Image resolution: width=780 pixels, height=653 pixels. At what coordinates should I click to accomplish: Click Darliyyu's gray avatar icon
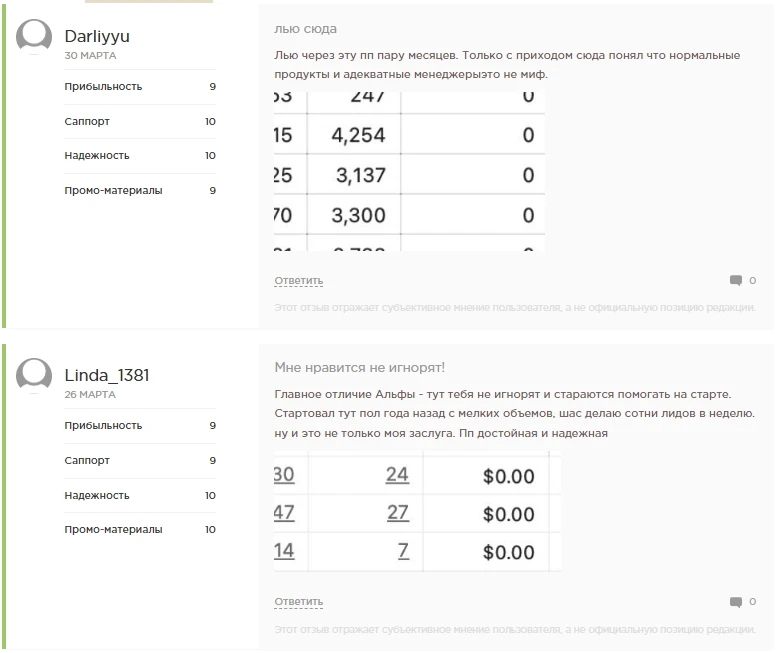pos(35,37)
